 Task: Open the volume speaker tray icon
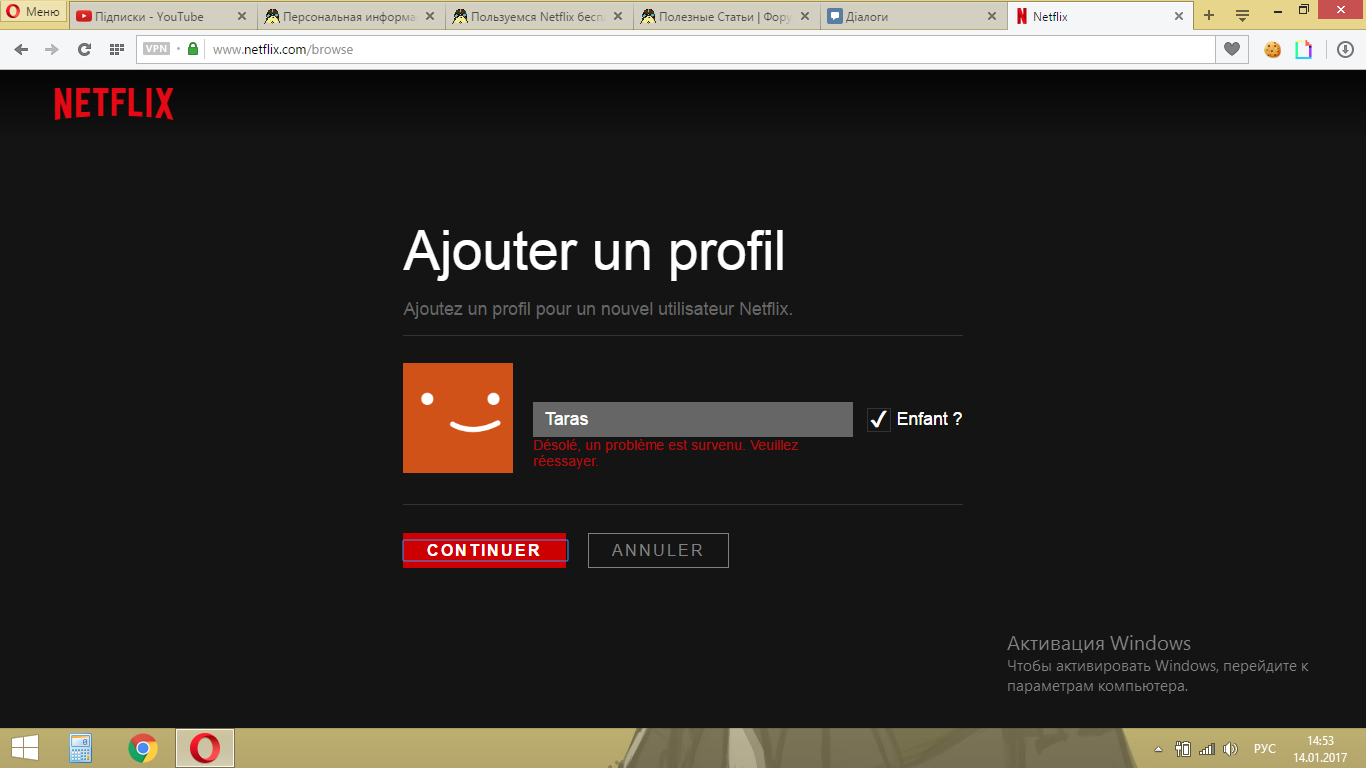1230,749
